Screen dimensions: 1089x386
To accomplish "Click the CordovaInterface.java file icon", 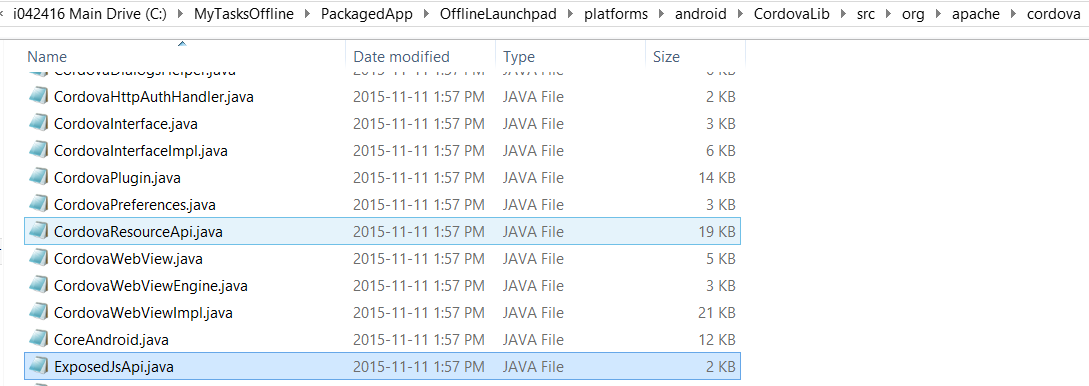I will pos(38,123).
